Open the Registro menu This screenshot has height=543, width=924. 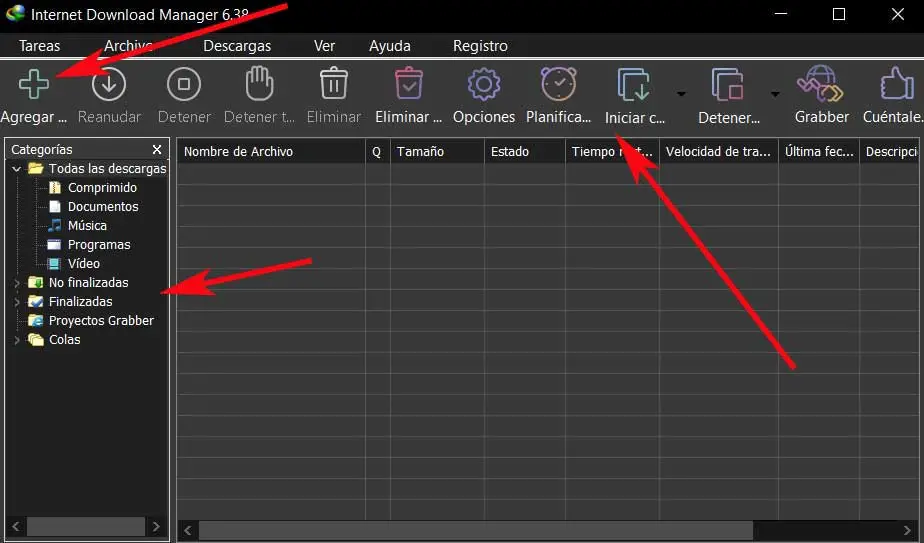pyautogui.click(x=480, y=46)
